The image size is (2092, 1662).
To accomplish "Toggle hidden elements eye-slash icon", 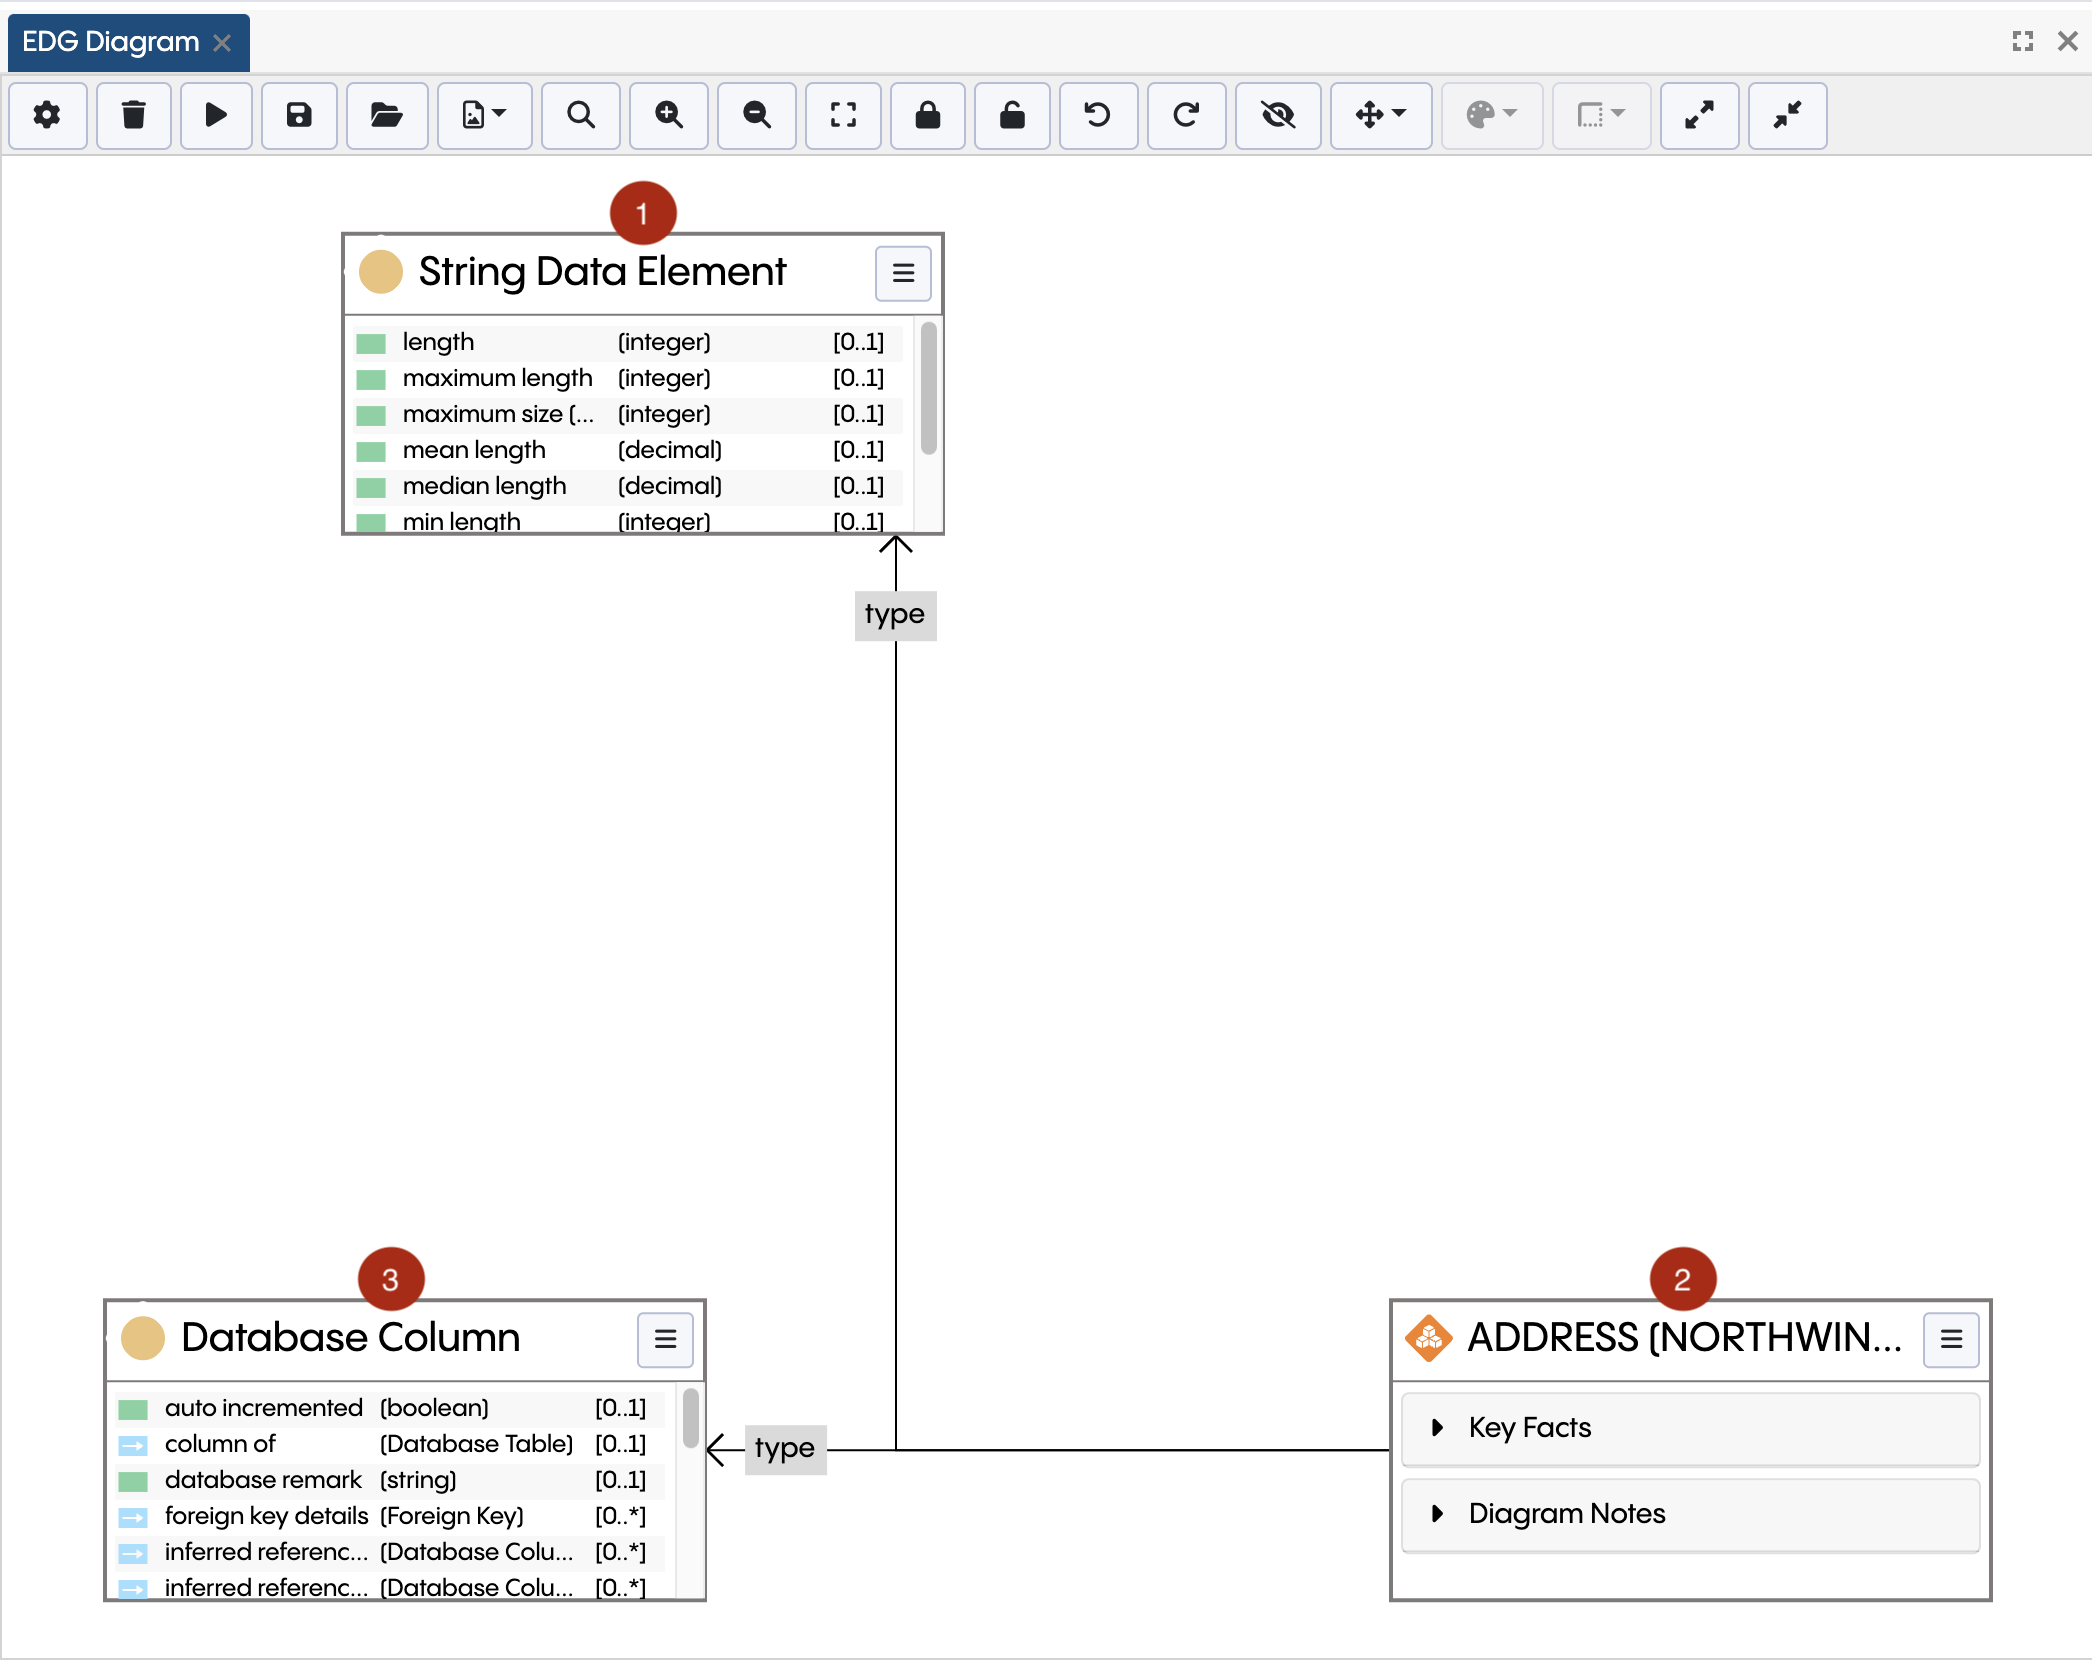I will coord(1278,116).
